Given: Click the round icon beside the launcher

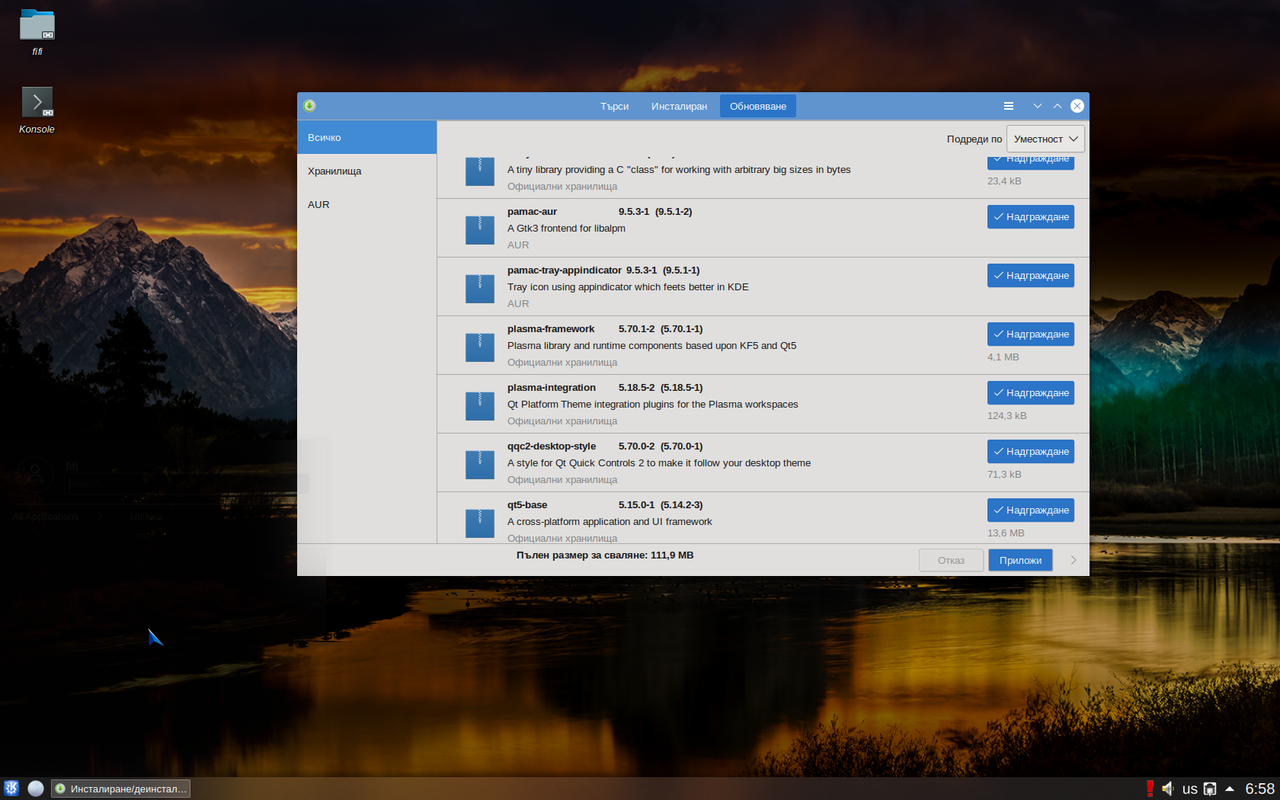Looking at the screenshot, I should click(x=36, y=788).
